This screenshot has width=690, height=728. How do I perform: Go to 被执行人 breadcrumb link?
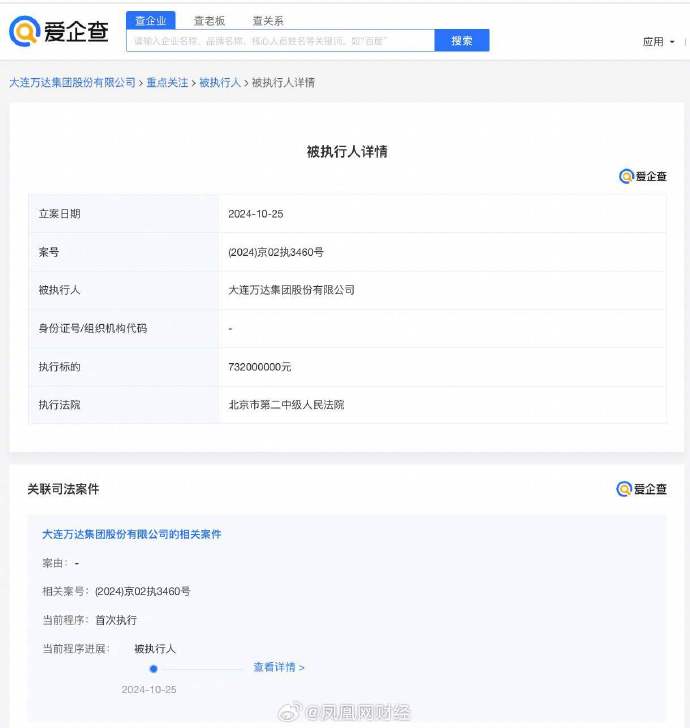click(220, 83)
